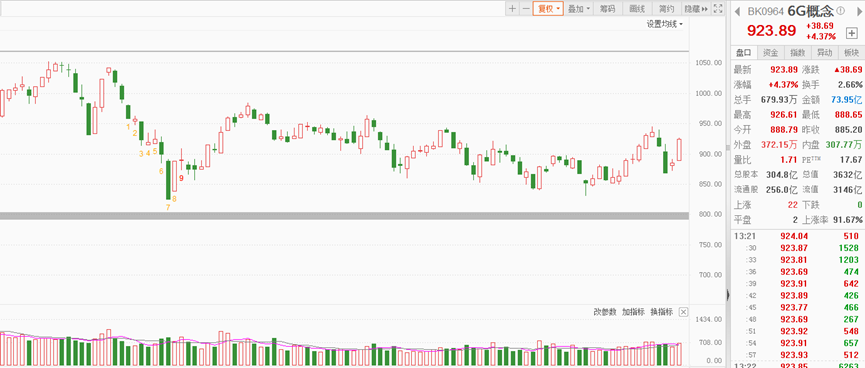The width and height of the screenshot is (865, 368).
Task: Click 上涨率 value 91.67%
Action: (847, 220)
